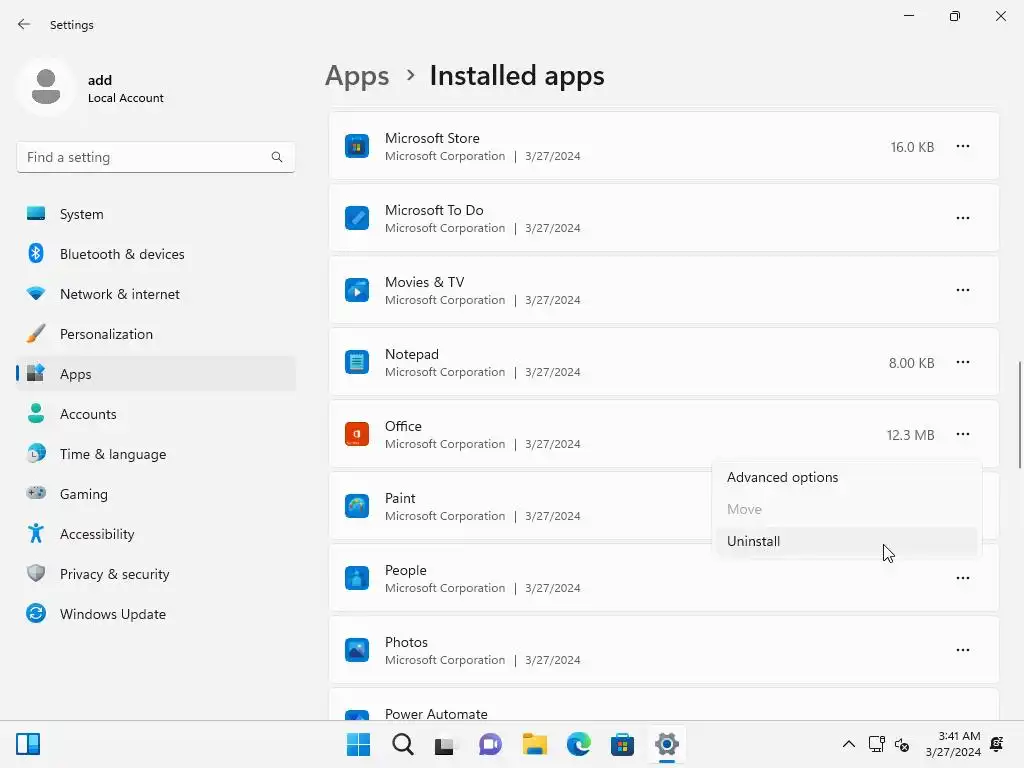Click the Settings back arrow

[24, 24]
